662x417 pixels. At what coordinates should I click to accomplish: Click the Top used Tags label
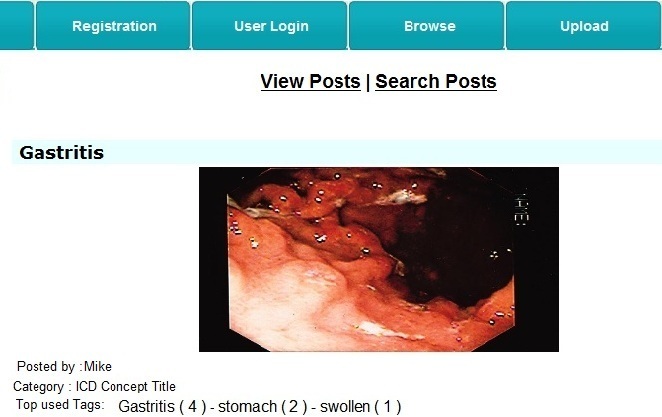(x=60, y=404)
